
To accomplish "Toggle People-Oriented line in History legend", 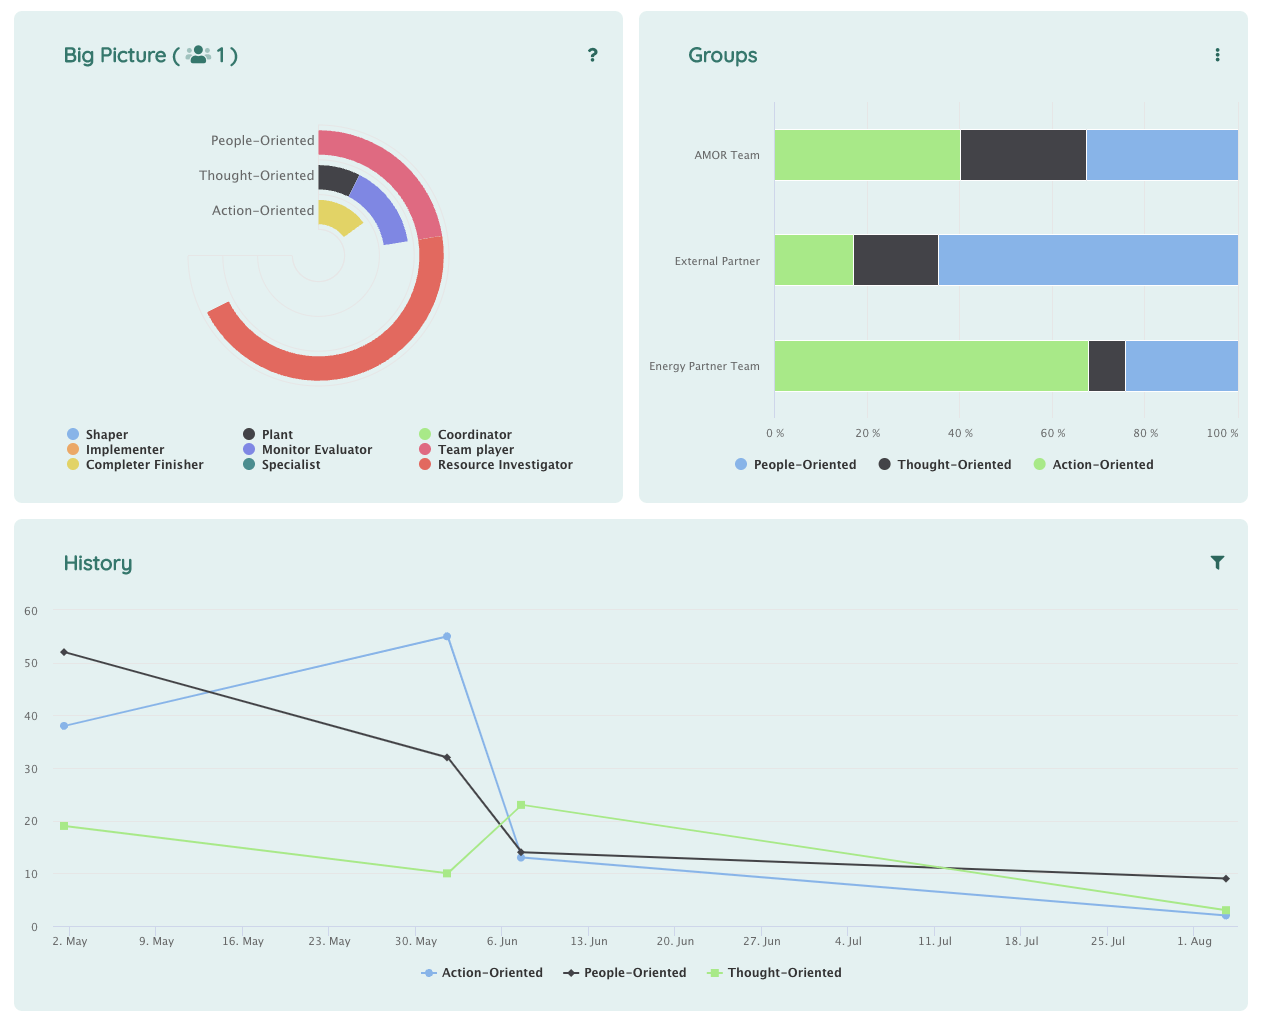I will pyautogui.click(x=625, y=973).
